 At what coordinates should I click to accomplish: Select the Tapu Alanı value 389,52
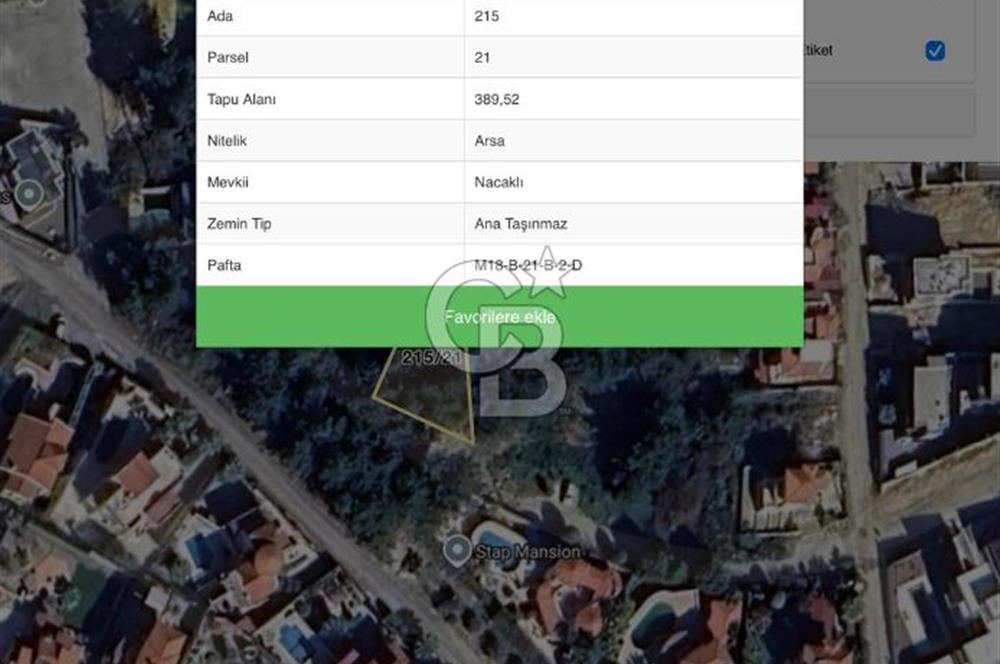click(x=497, y=99)
